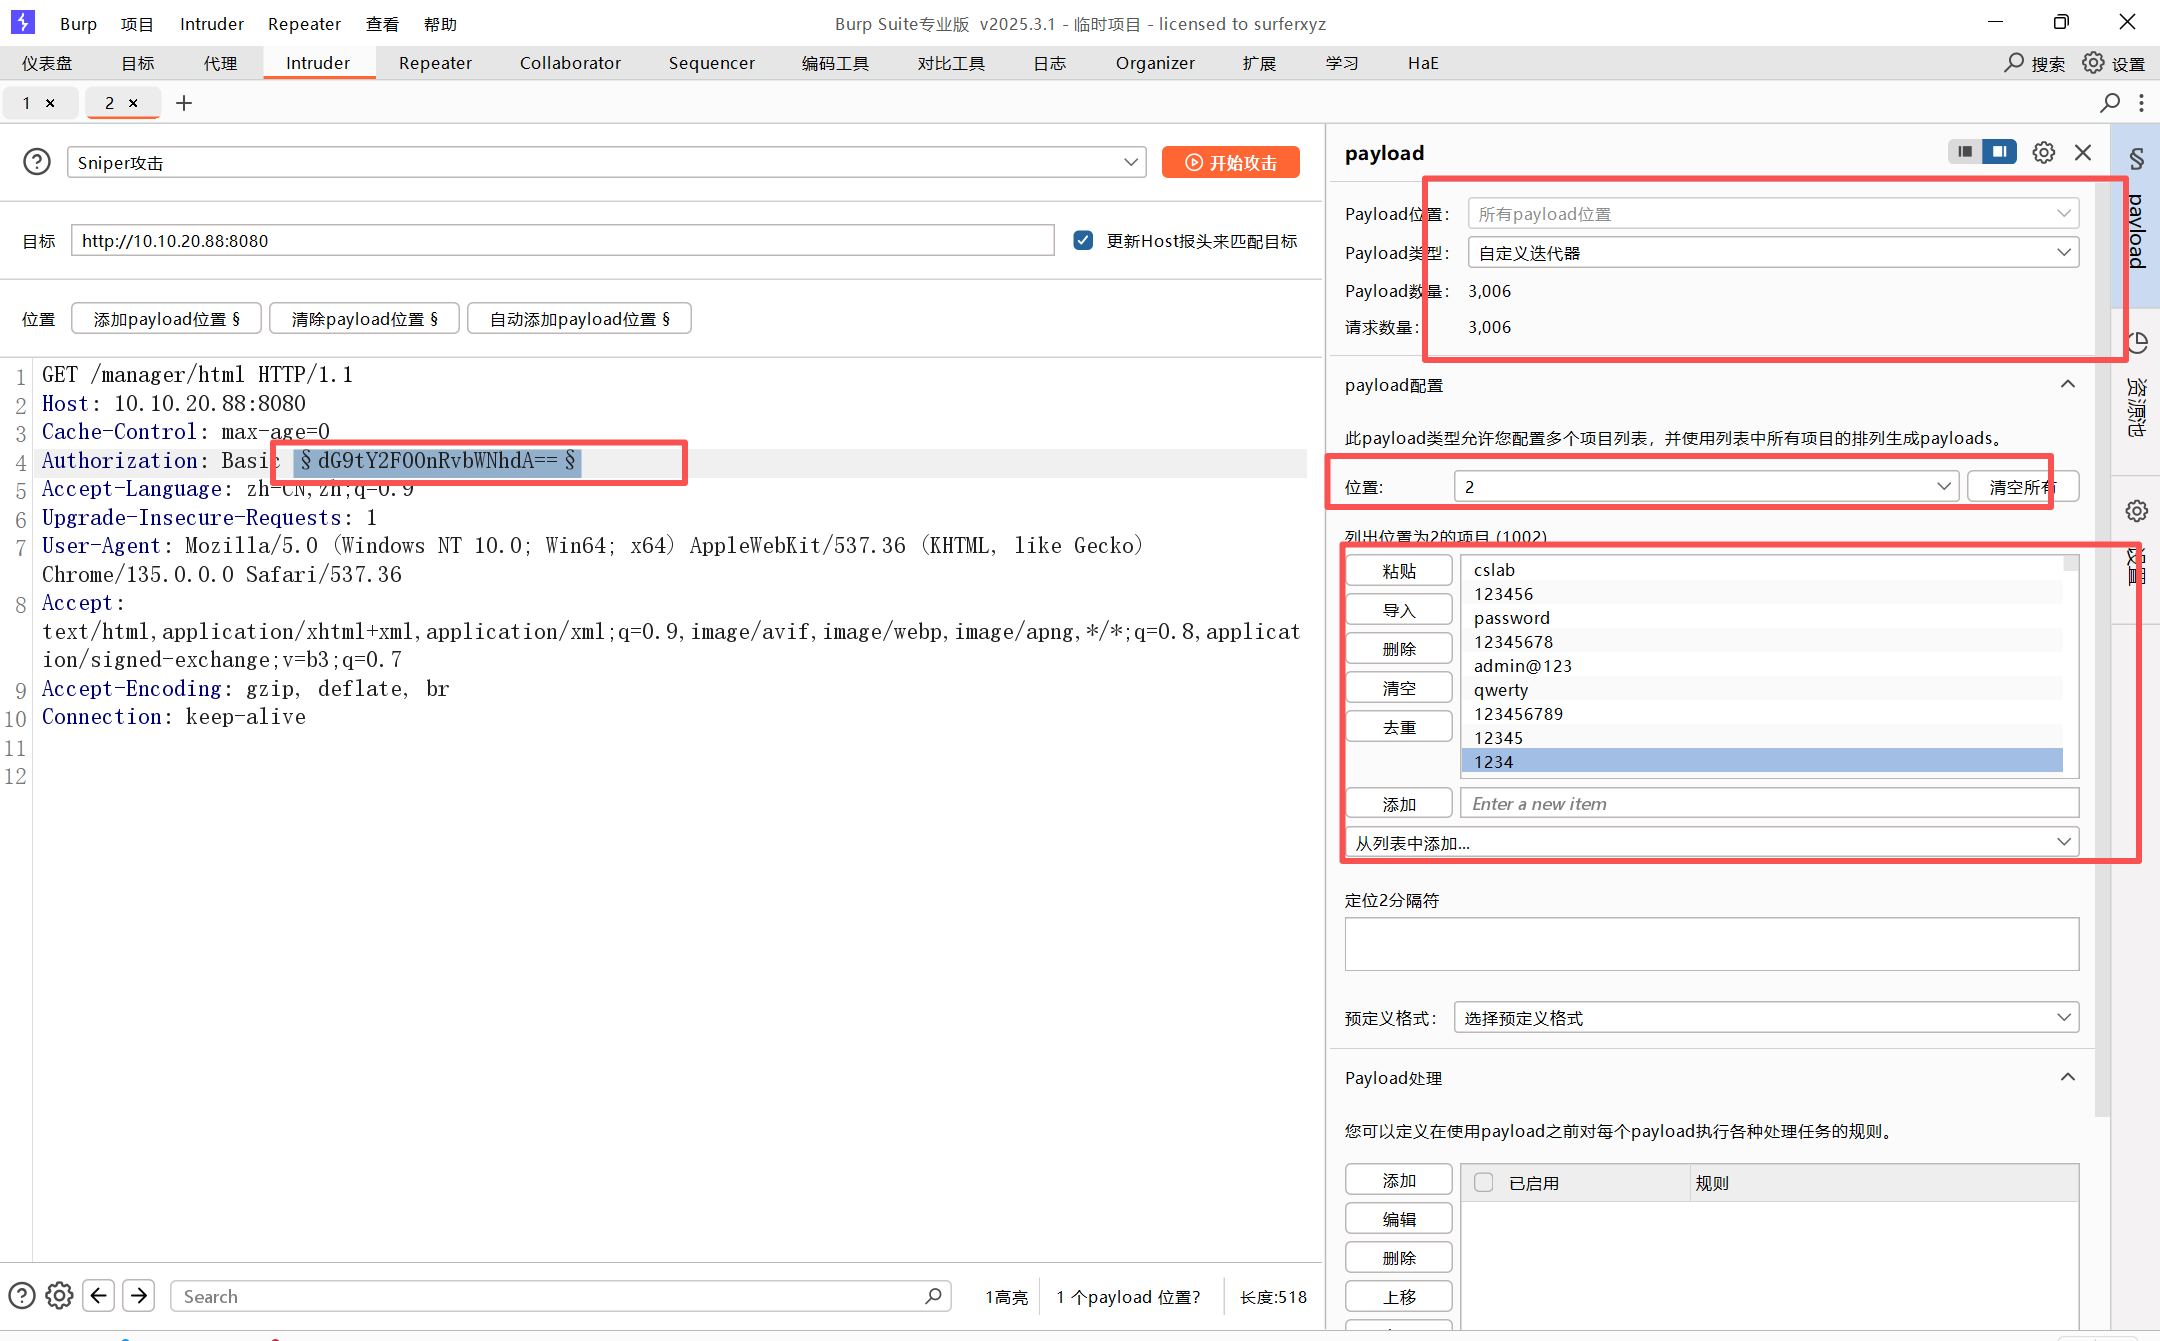Screen dimensions: 2160x1341
Task: Add a new Intruder tab with plus
Action: 184,103
